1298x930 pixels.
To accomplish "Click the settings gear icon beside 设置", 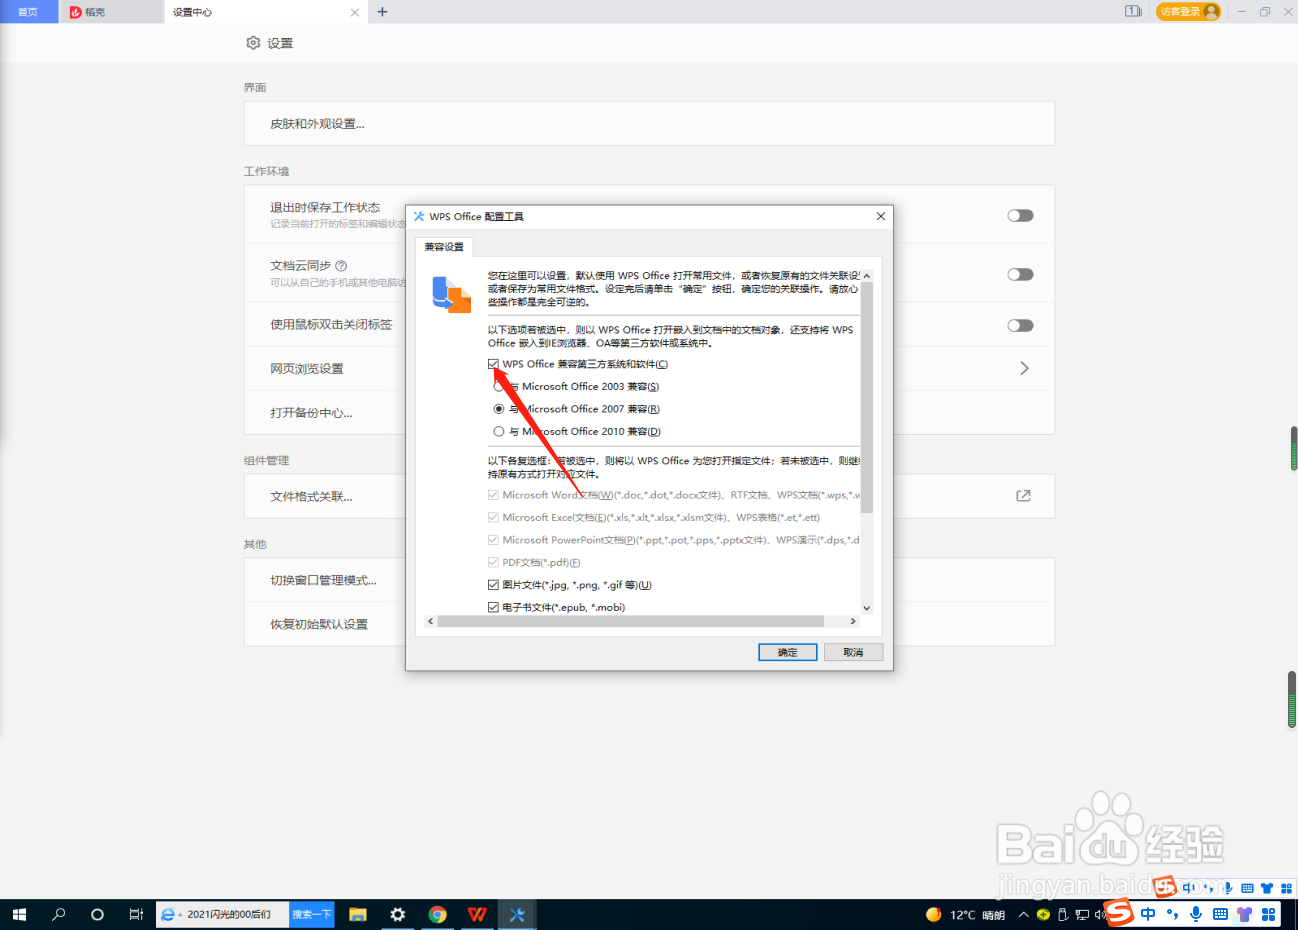I will point(253,43).
